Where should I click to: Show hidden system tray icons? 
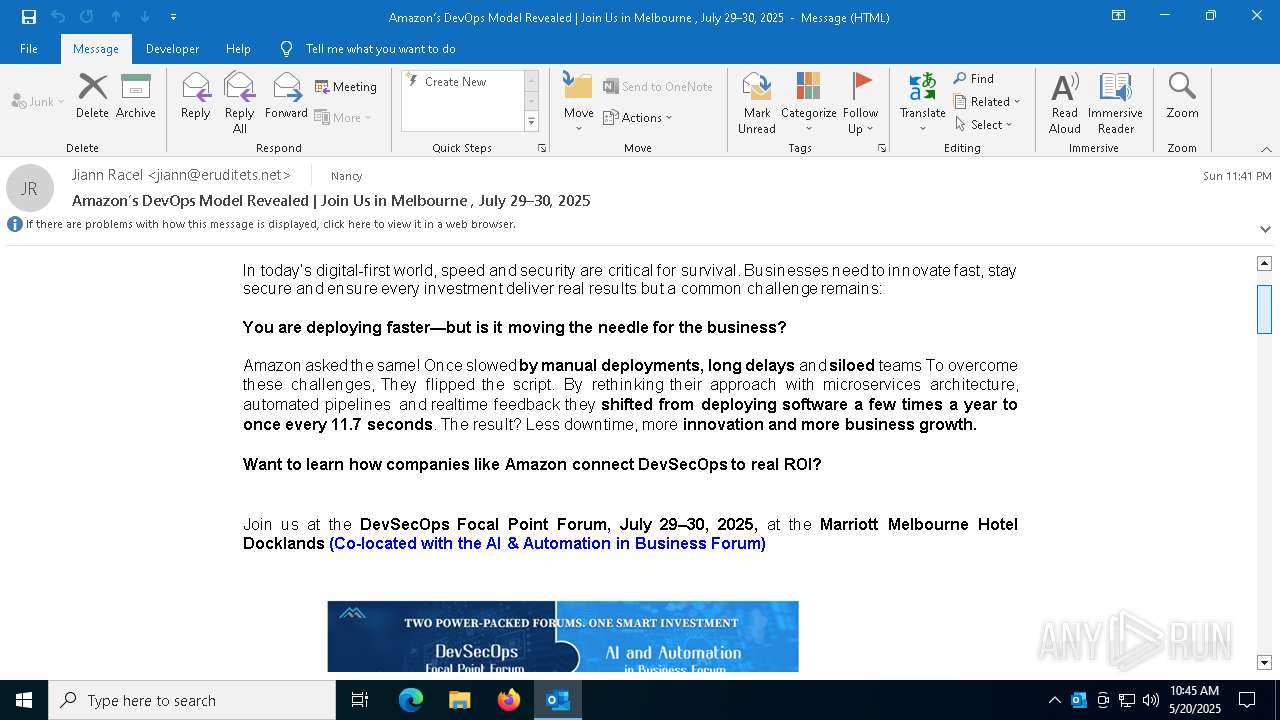point(1054,700)
